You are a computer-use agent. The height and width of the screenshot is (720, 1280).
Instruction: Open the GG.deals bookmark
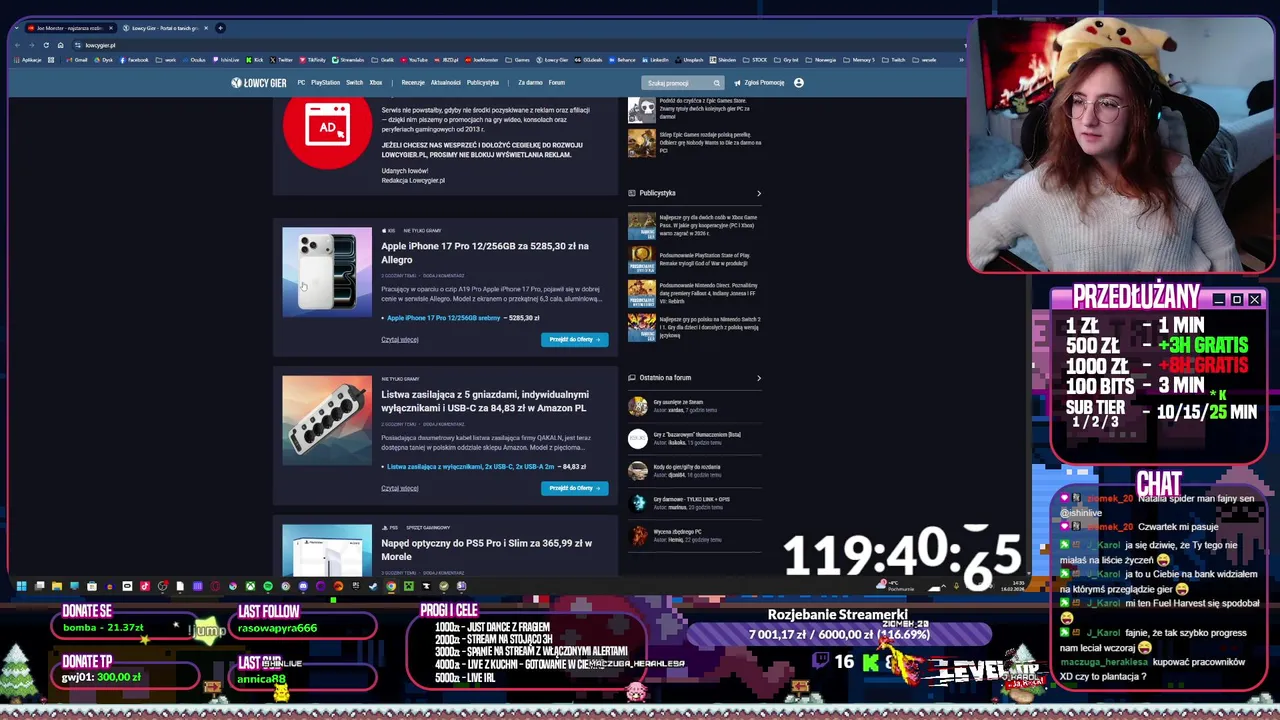point(588,60)
